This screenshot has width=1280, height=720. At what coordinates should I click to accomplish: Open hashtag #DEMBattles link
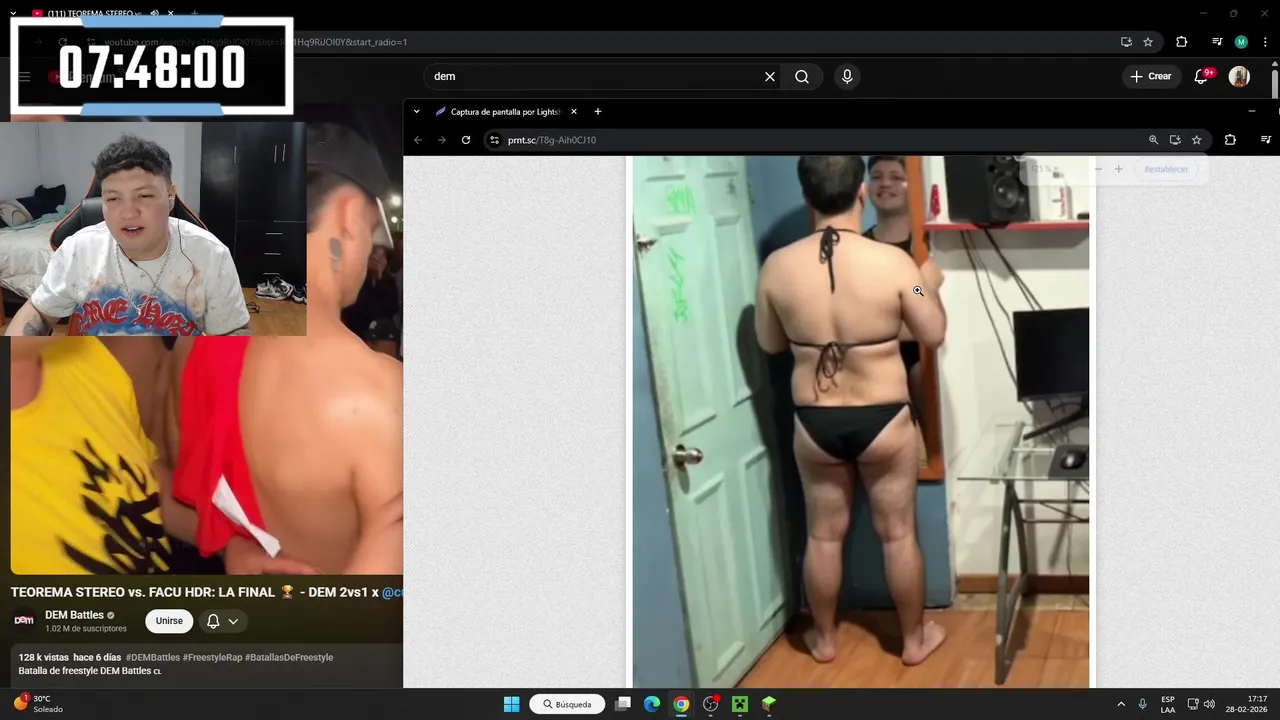(x=153, y=657)
